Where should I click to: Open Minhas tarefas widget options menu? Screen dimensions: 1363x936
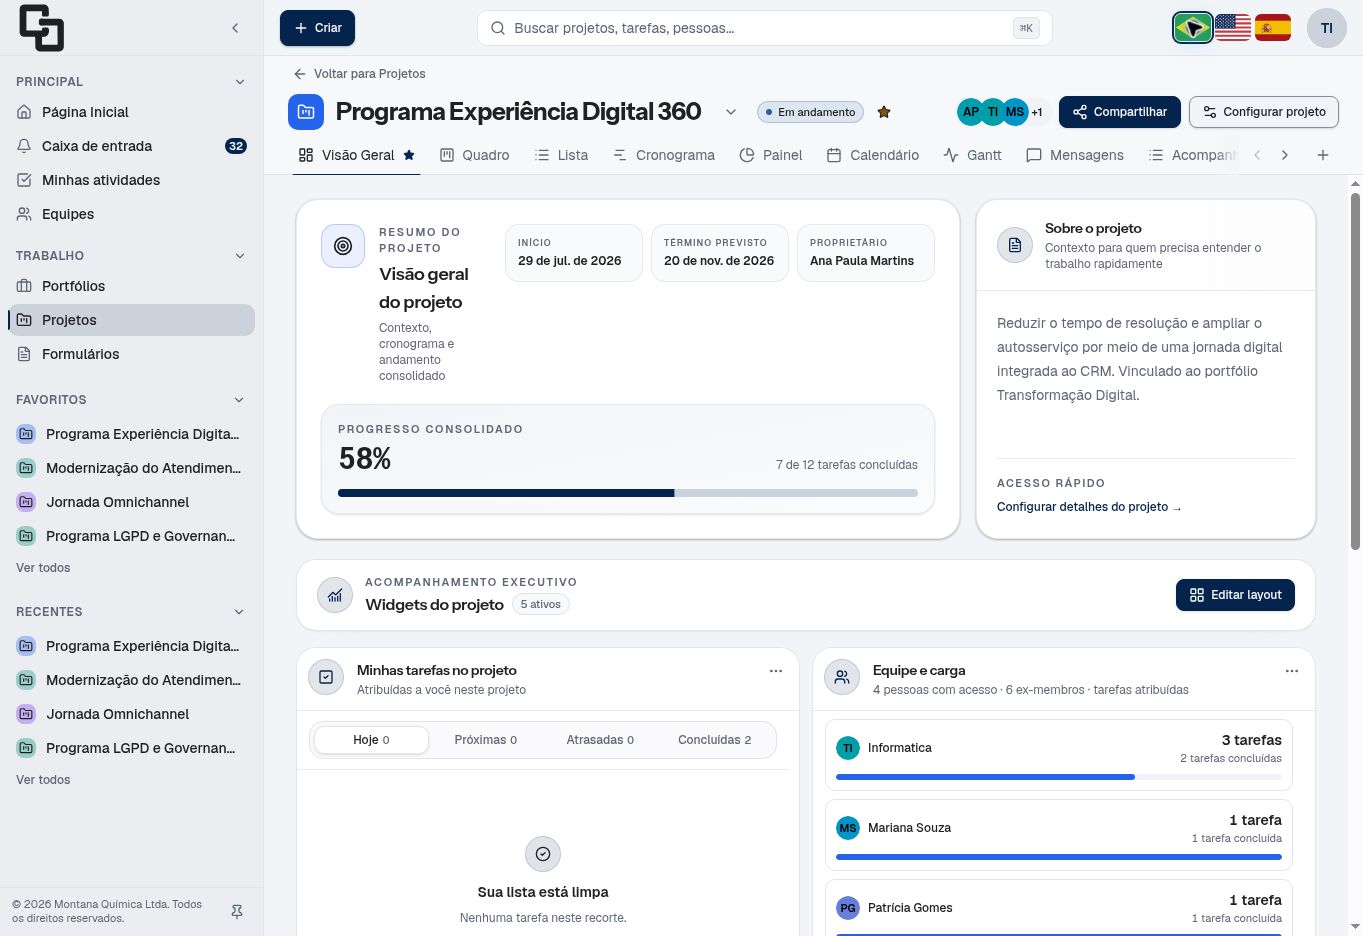pyautogui.click(x=776, y=671)
